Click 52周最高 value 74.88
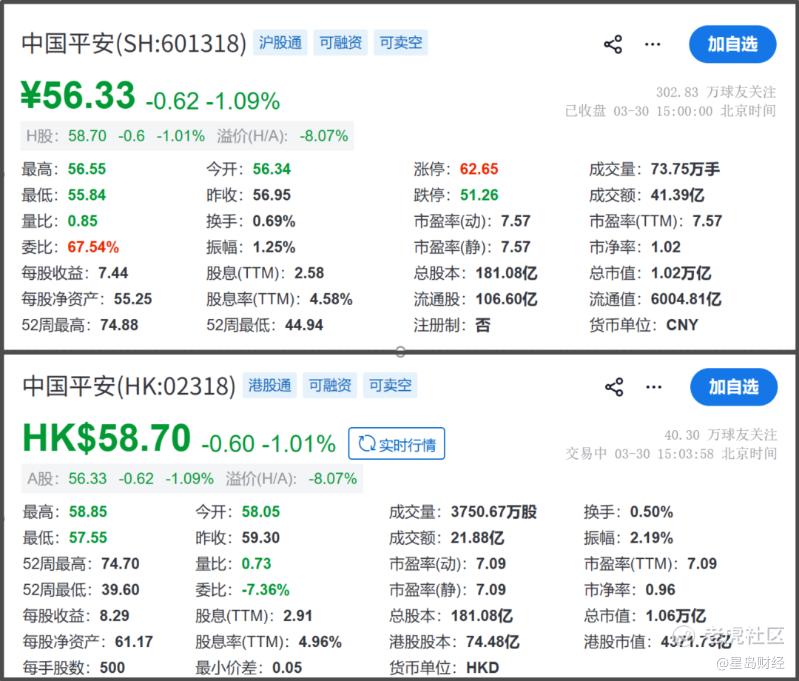 [119, 325]
